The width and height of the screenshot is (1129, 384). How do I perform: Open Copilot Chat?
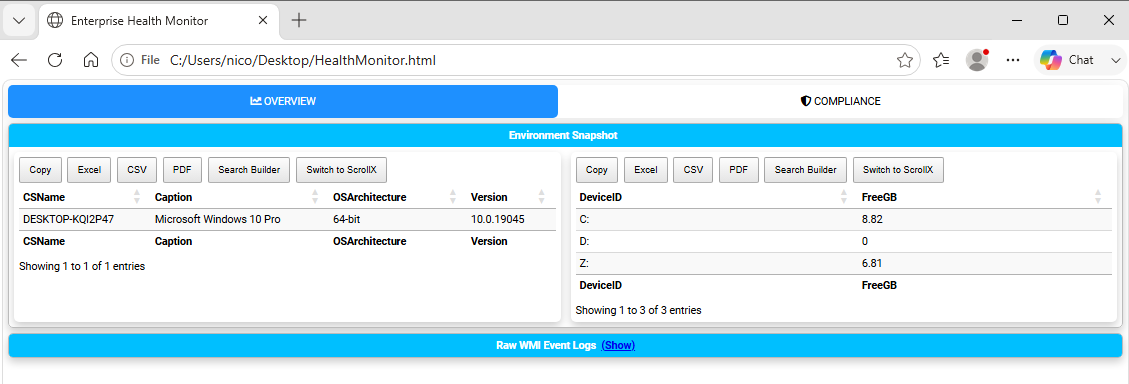tap(1067, 61)
